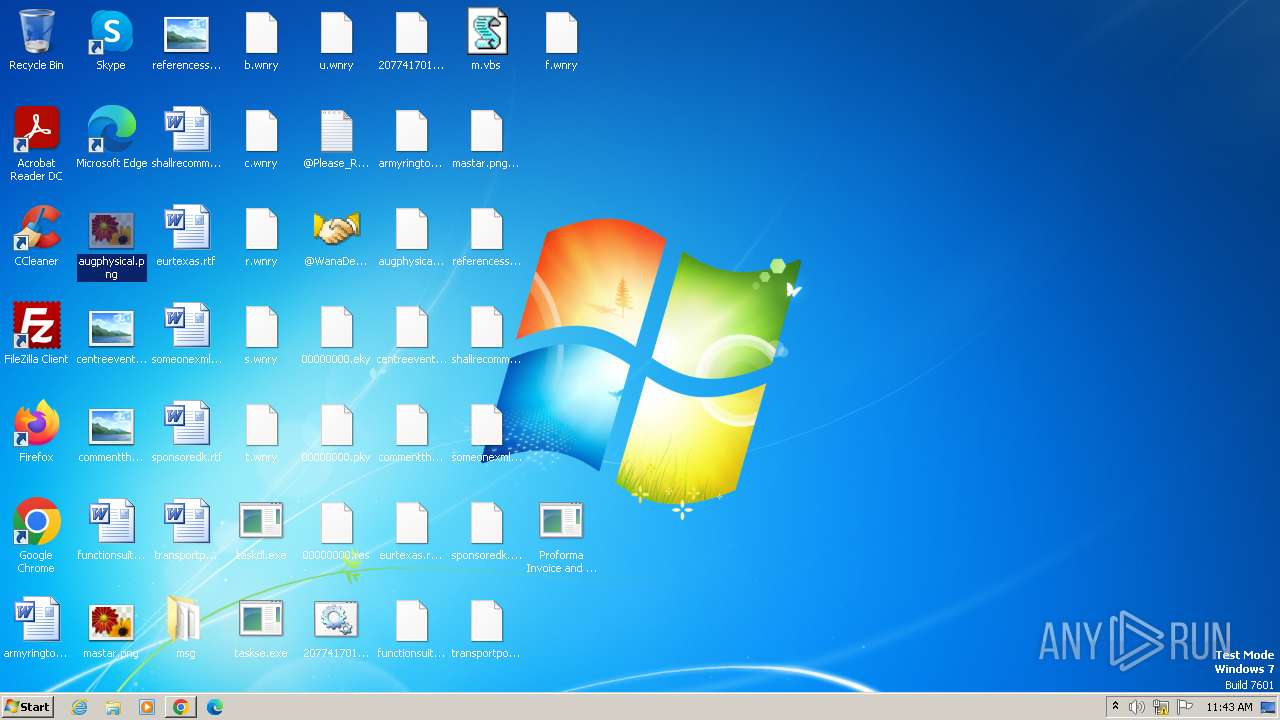1280x720 pixels.
Task: Open the Action Center flag icon
Action: (1185, 707)
